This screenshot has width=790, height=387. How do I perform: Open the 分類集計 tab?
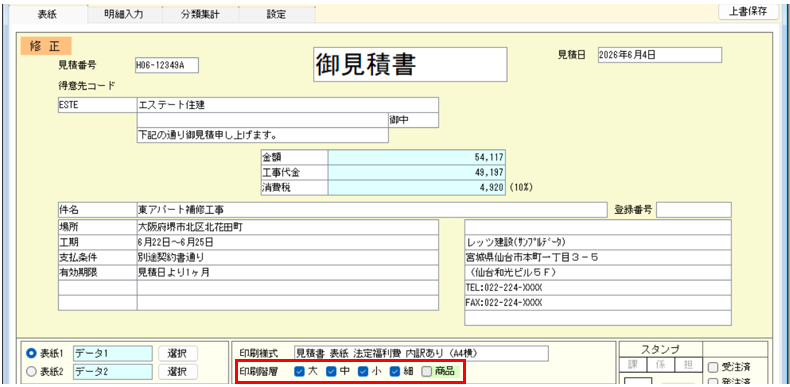[200, 15]
